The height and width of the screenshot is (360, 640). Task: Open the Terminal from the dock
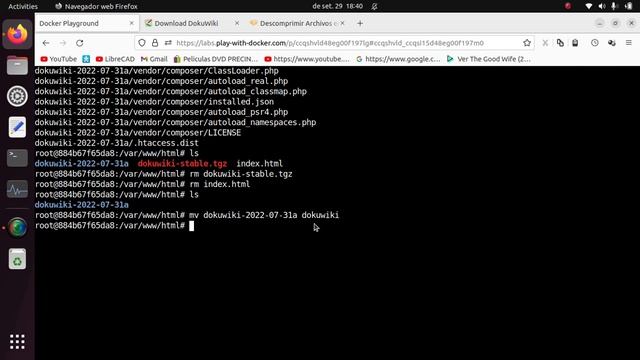pos(17,158)
